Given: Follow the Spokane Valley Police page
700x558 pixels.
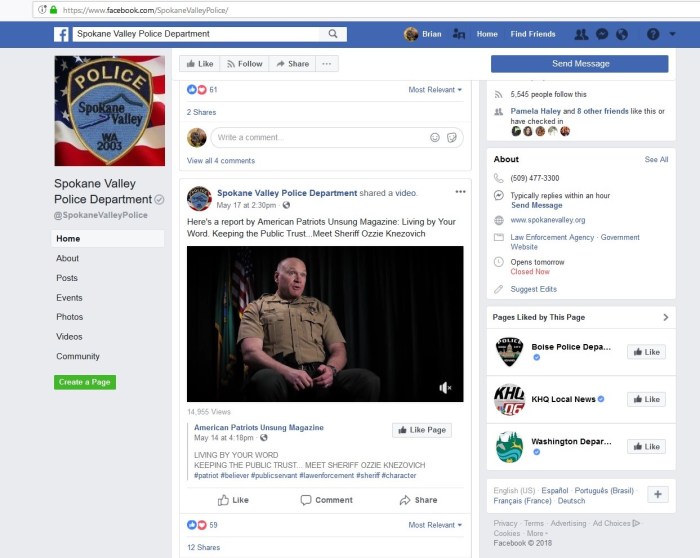Looking at the screenshot, I should click(x=244, y=64).
